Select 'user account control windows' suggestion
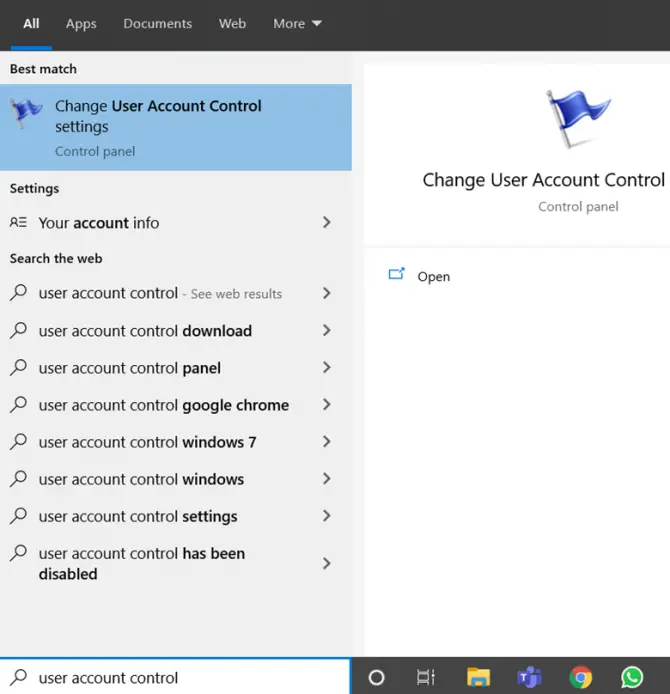 [176, 479]
